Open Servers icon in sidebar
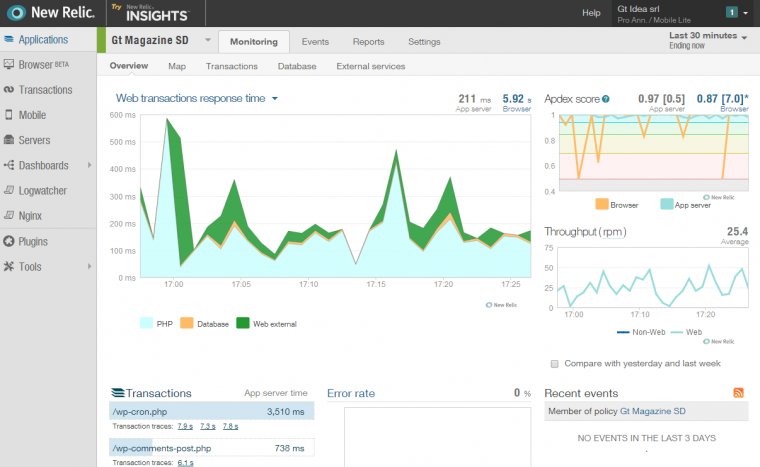The image size is (760, 467). pyautogui.click(x=9, y=140)
